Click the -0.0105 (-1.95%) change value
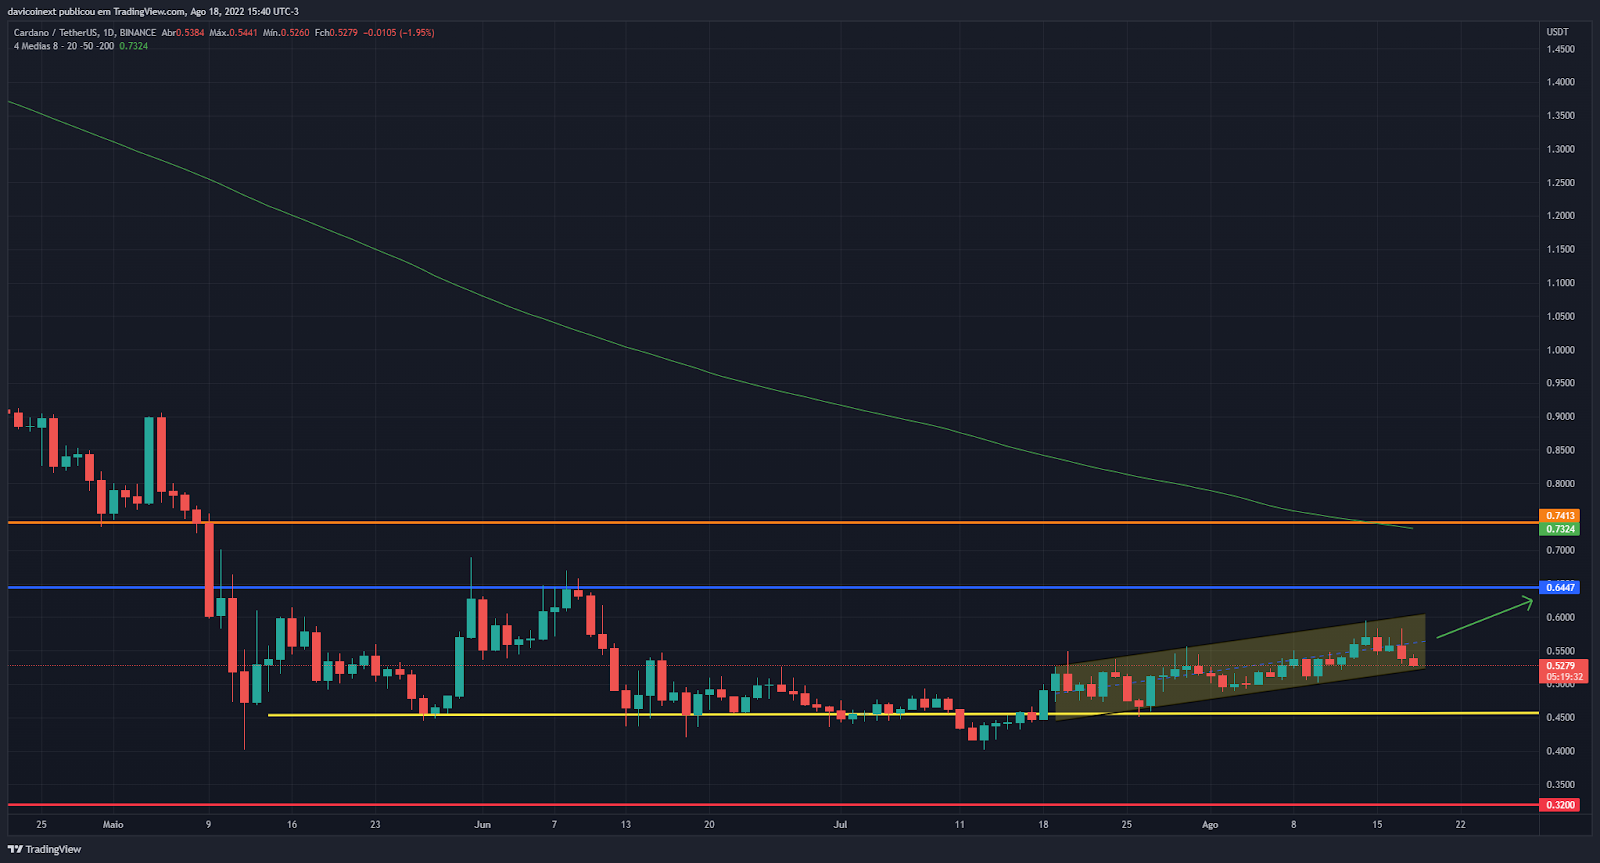The image size is (1600, 863). 399,33
